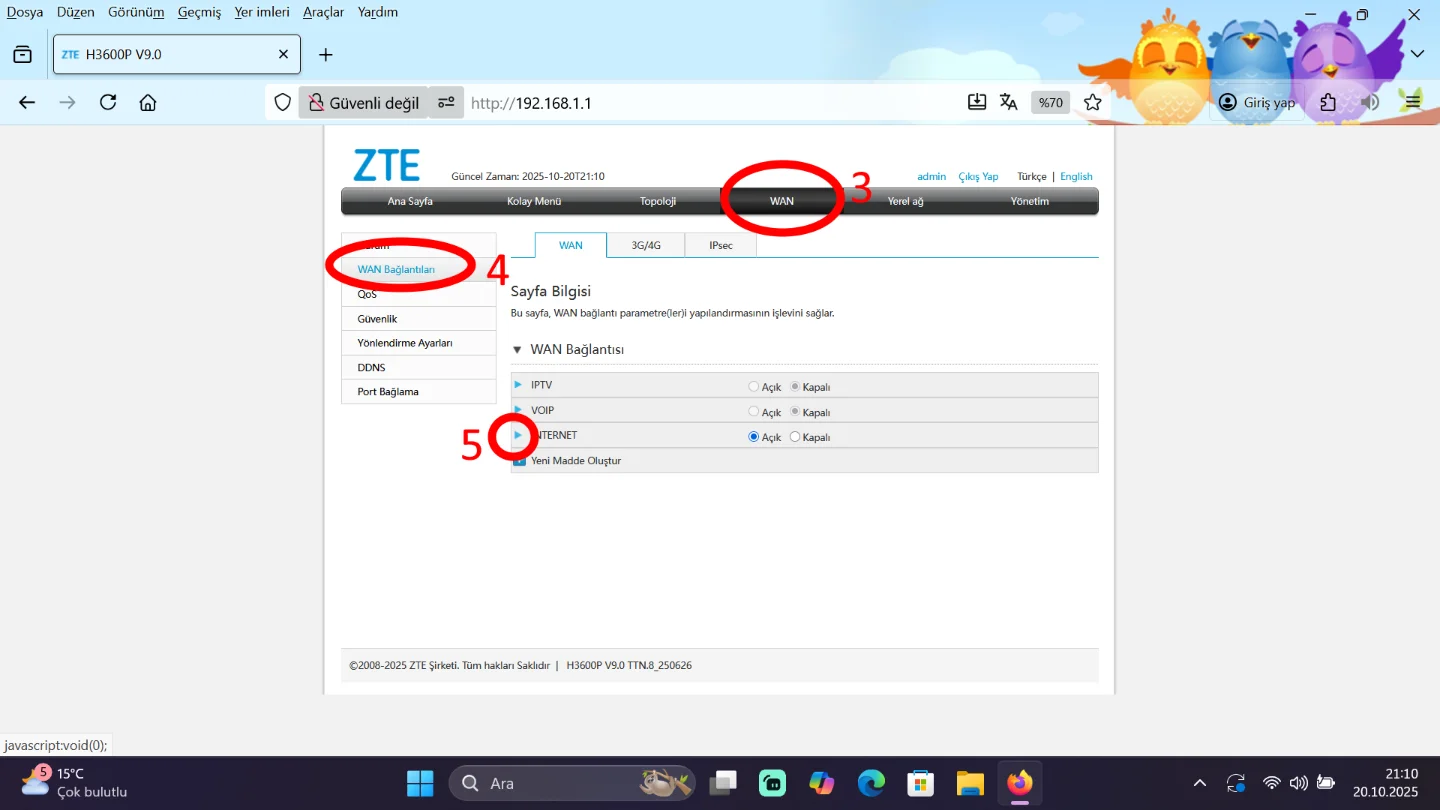Screen dimensions: 1440x810
Task: Set IPTV to Açık
Action: [754, 387]
